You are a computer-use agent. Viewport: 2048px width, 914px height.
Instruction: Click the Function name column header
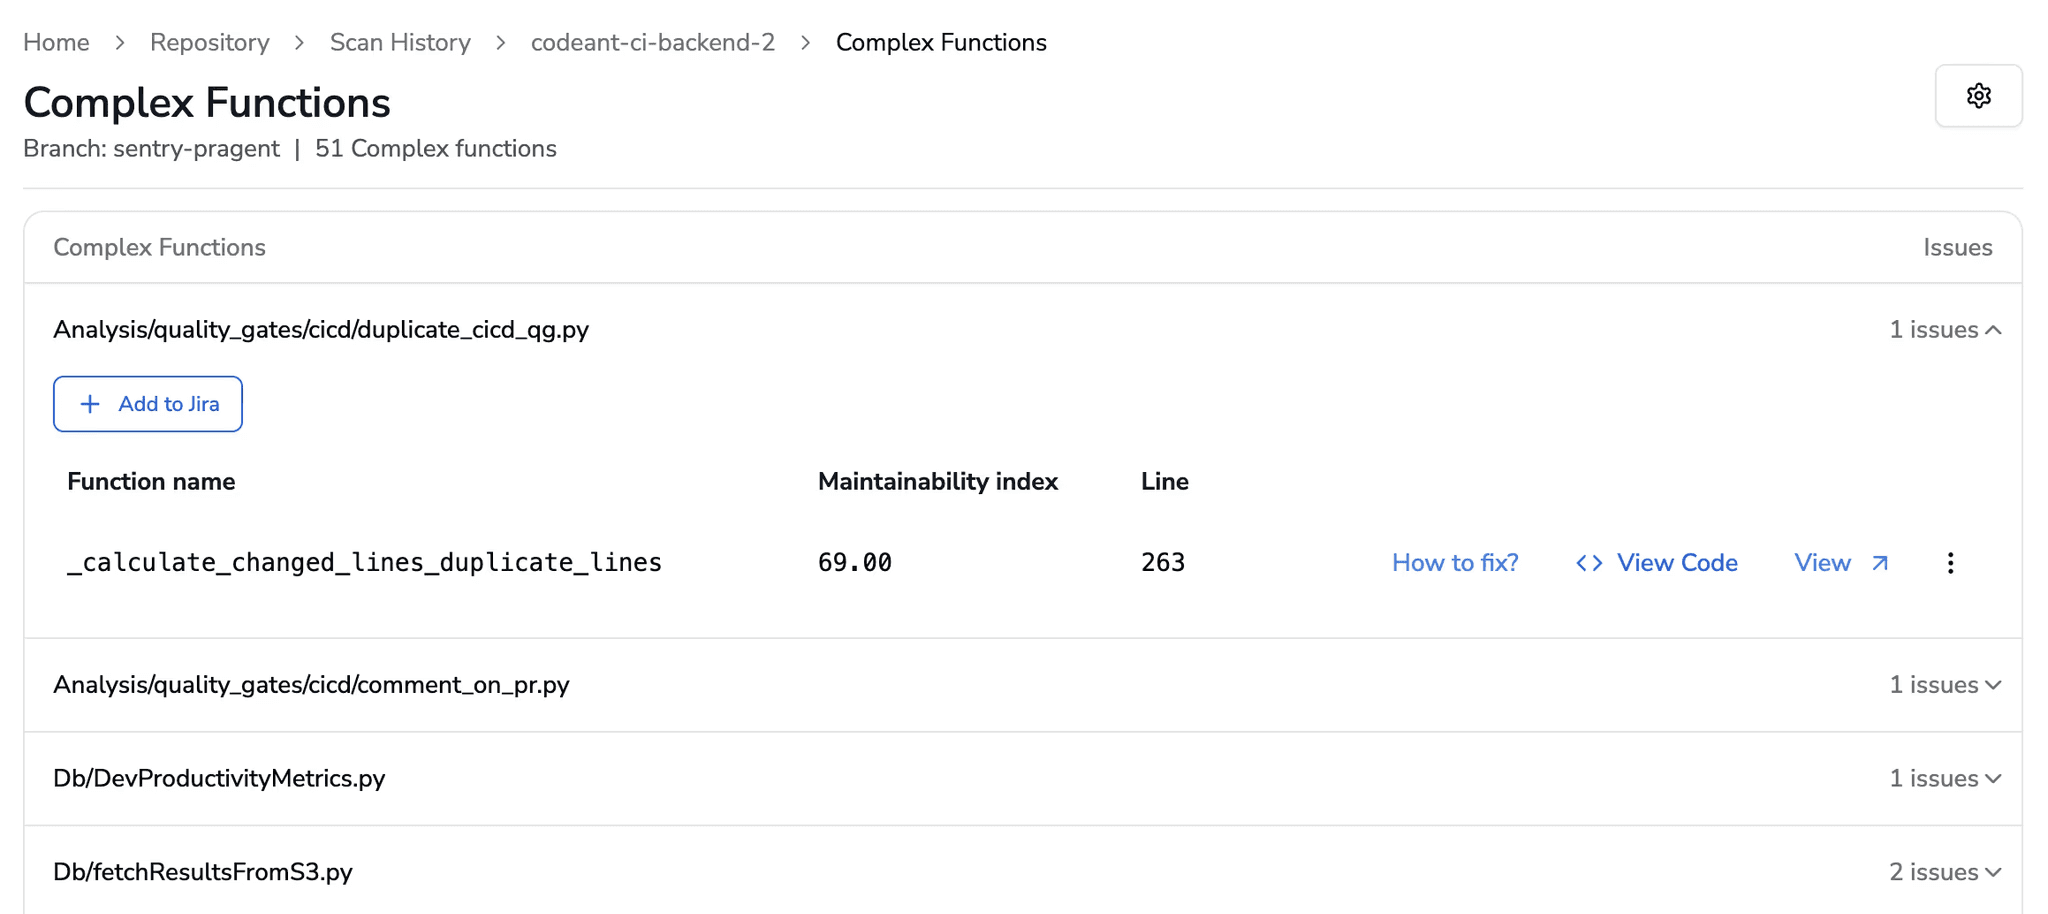coord(151,482)
